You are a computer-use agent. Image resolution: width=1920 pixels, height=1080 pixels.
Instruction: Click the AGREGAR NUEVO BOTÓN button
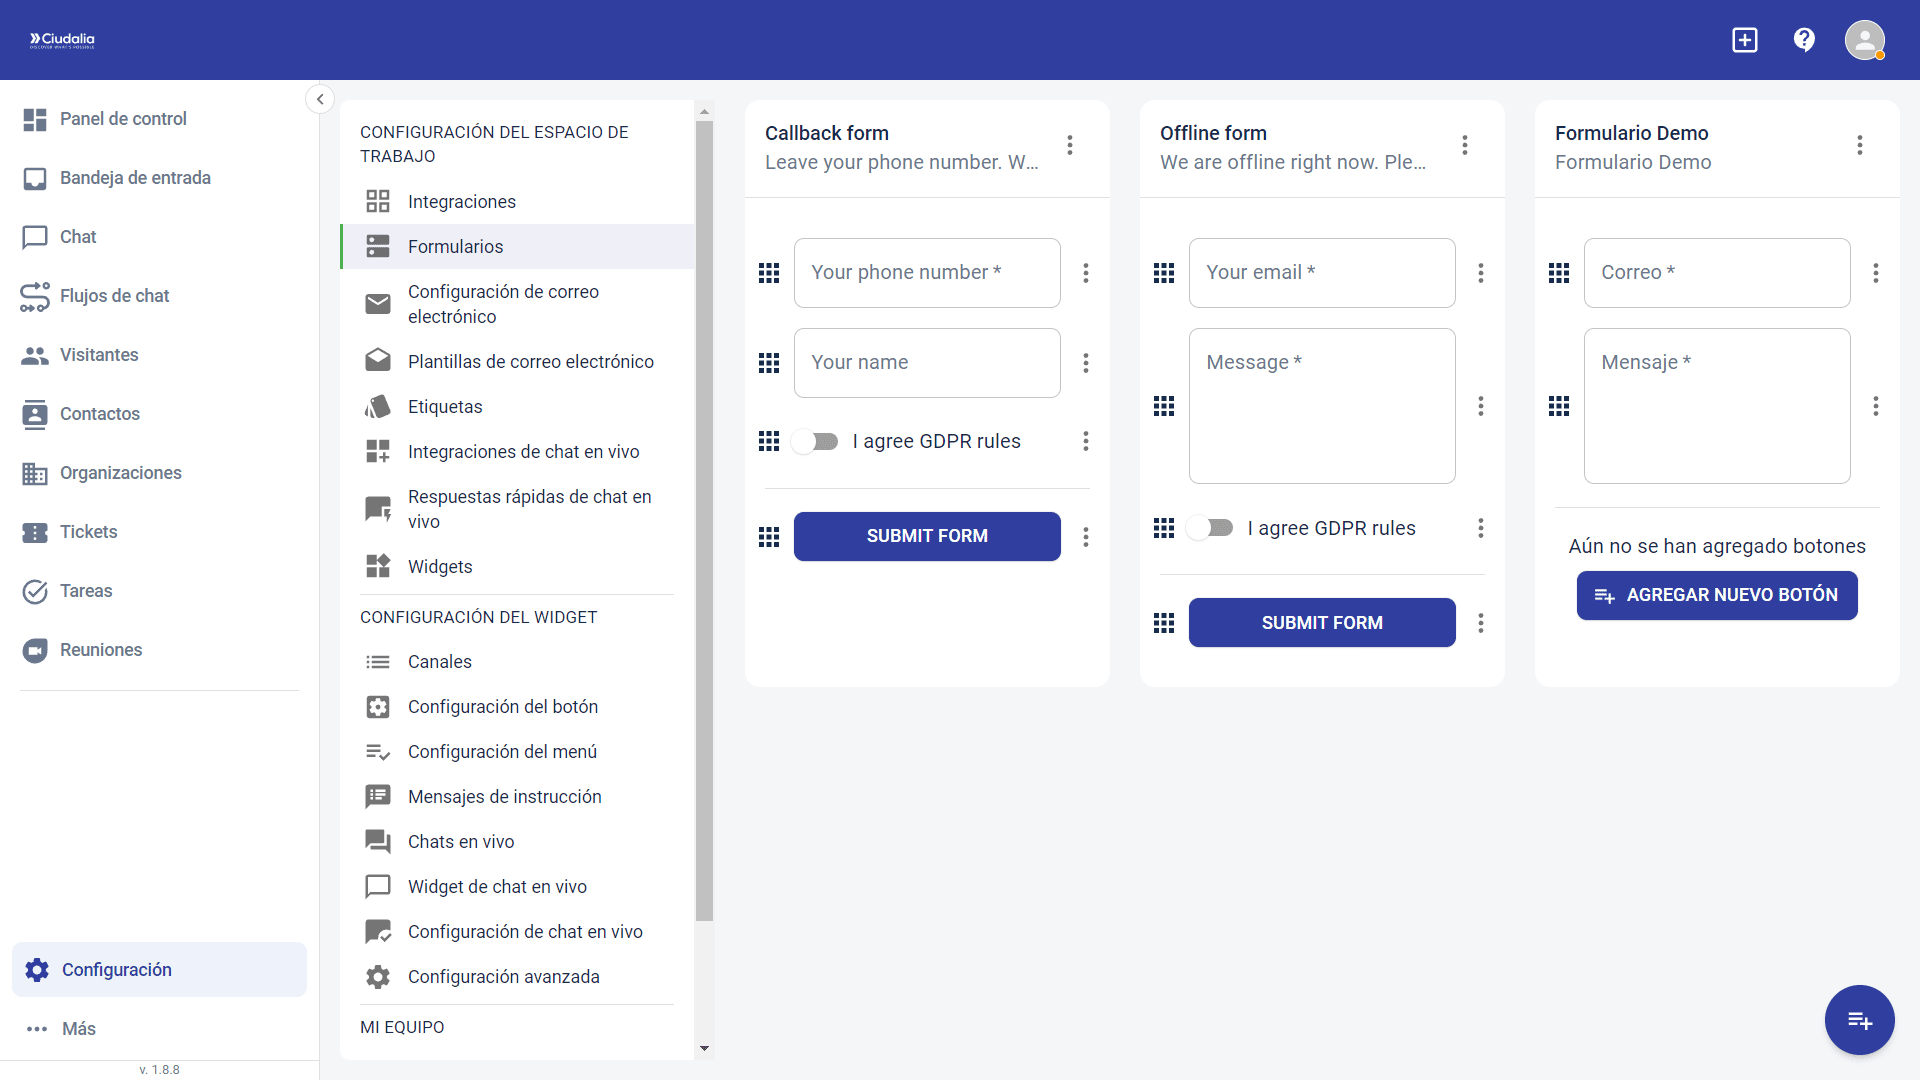(x=1716, y=595)
